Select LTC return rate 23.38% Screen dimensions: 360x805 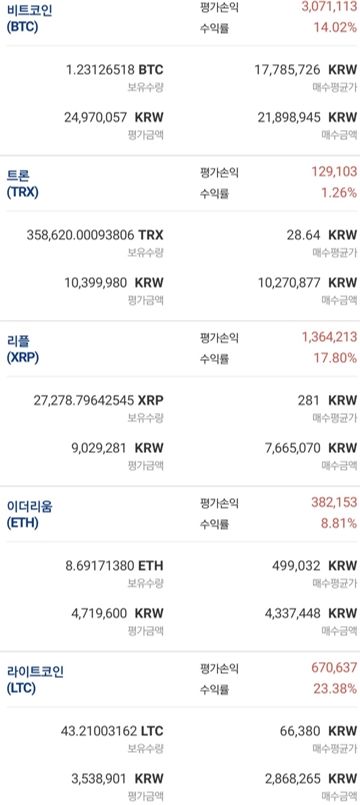click(335, 688)
